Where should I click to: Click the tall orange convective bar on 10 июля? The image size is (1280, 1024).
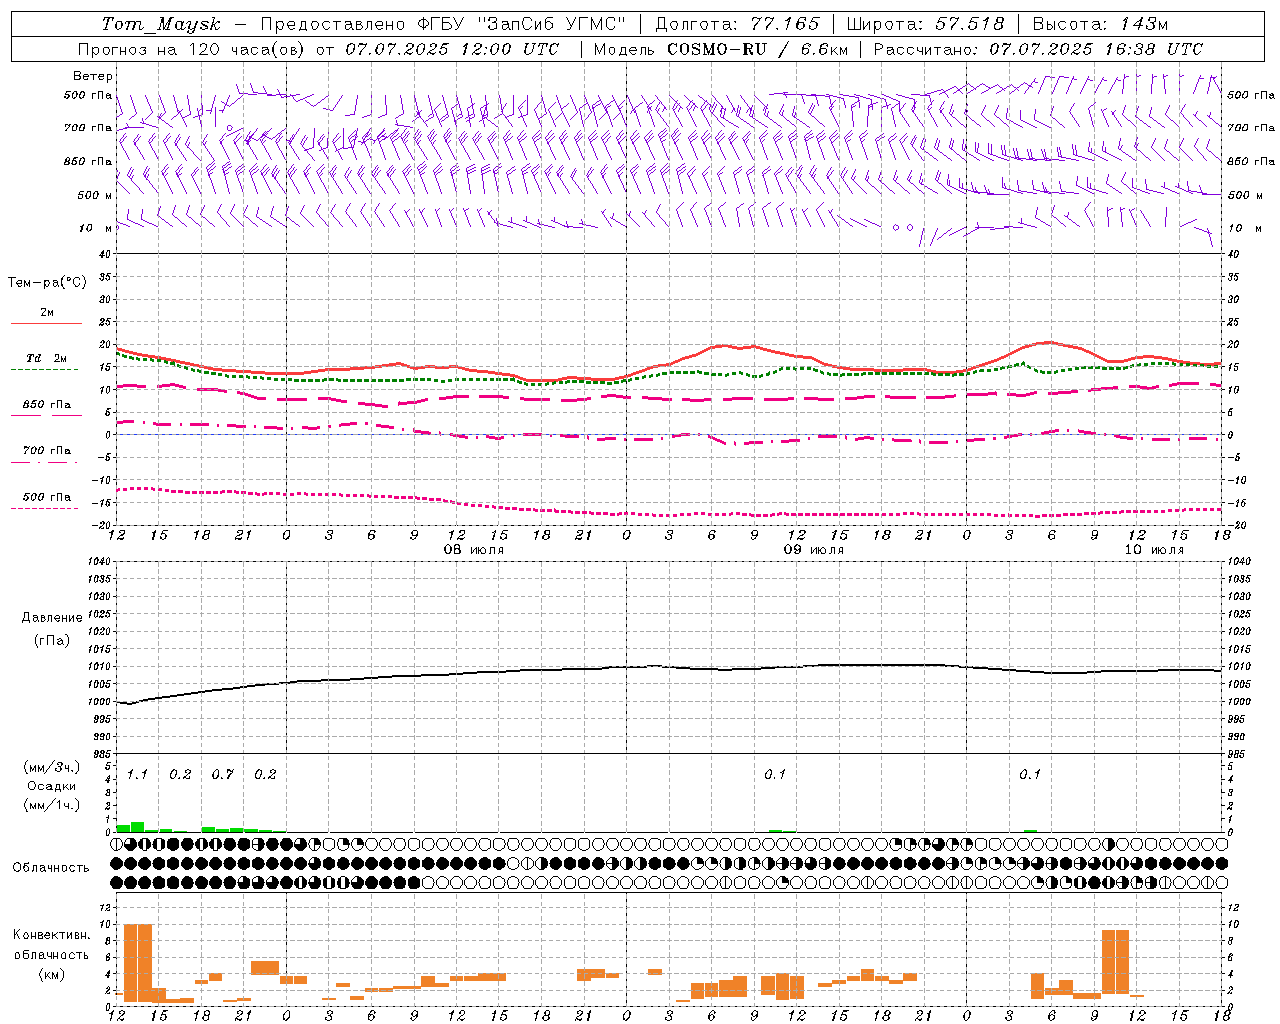tap(1115, 964)
